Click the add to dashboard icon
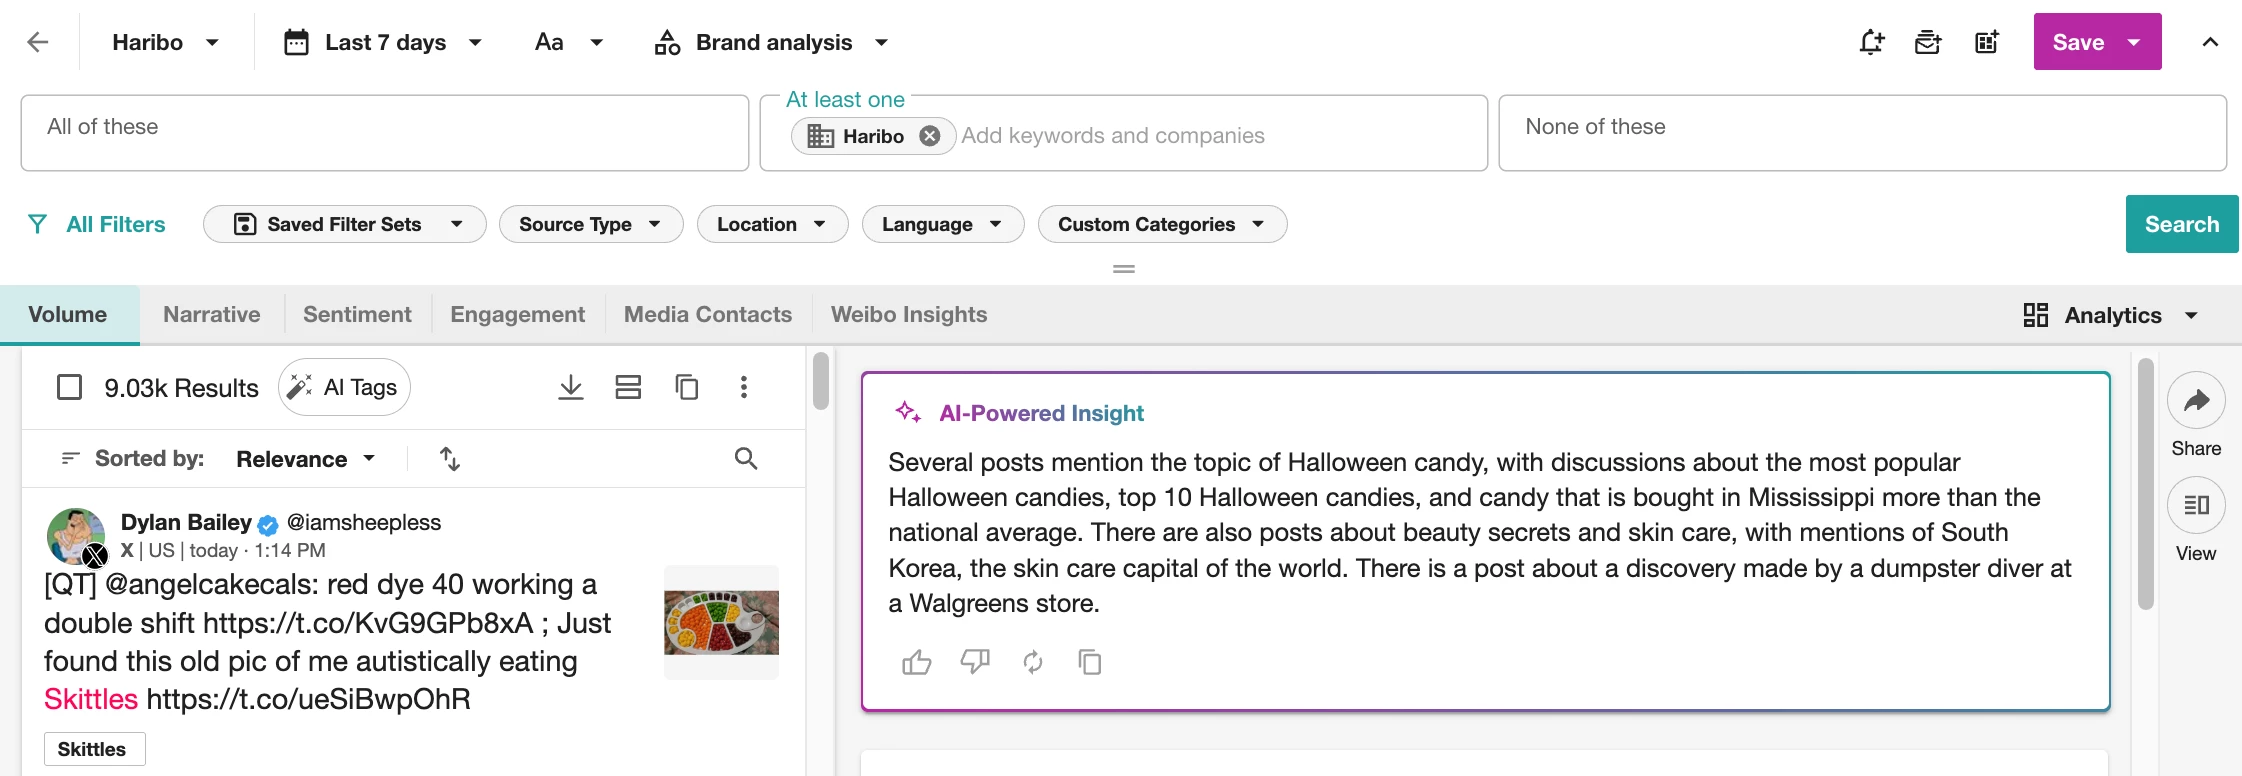The width and height of the screenshot is (2242, 776). point(1986,42)
